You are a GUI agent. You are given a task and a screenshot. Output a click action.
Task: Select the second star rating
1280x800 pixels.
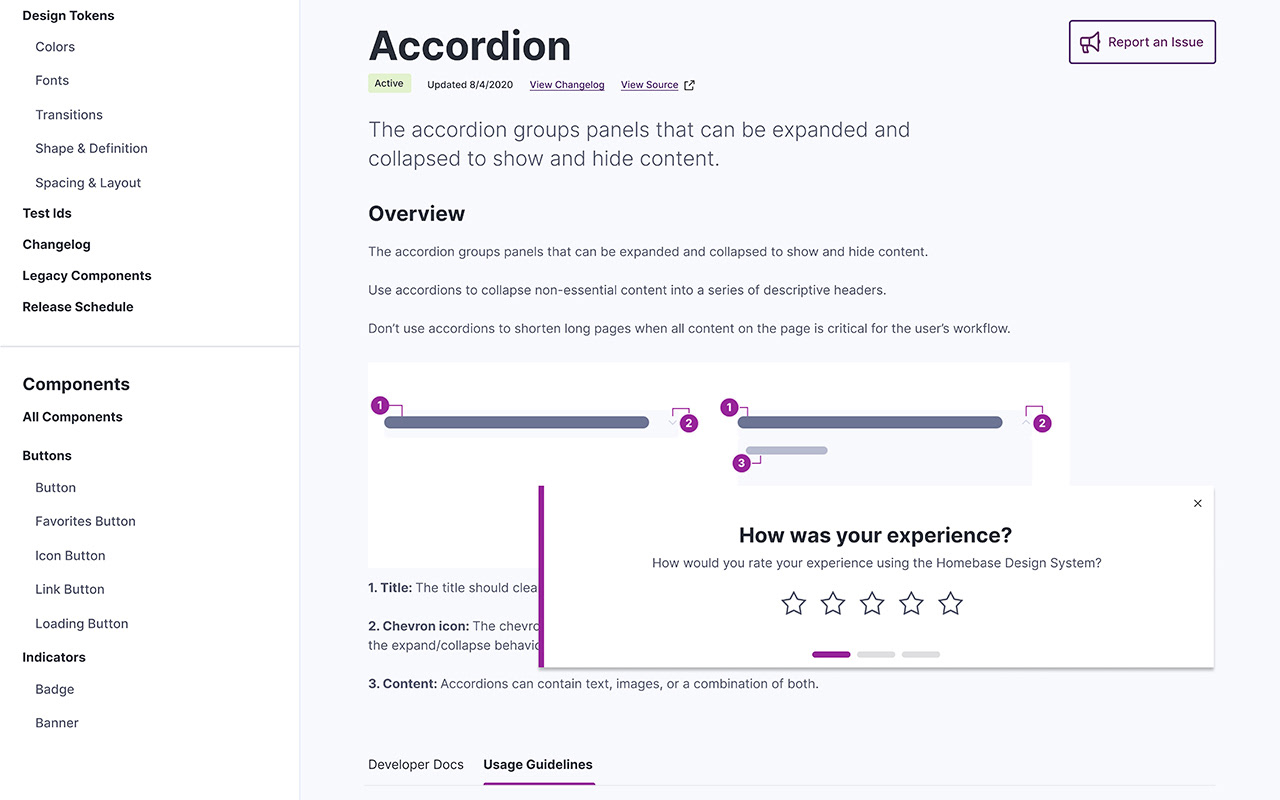click(x=833, y=603)
